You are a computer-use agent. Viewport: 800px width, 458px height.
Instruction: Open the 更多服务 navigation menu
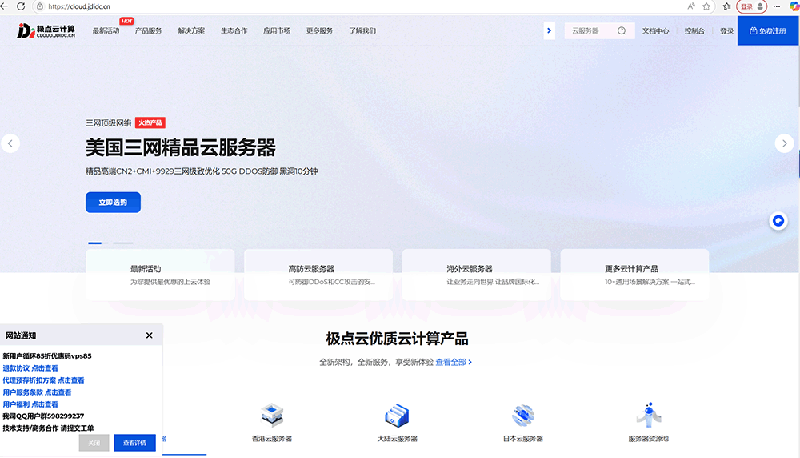pos(319,31)
